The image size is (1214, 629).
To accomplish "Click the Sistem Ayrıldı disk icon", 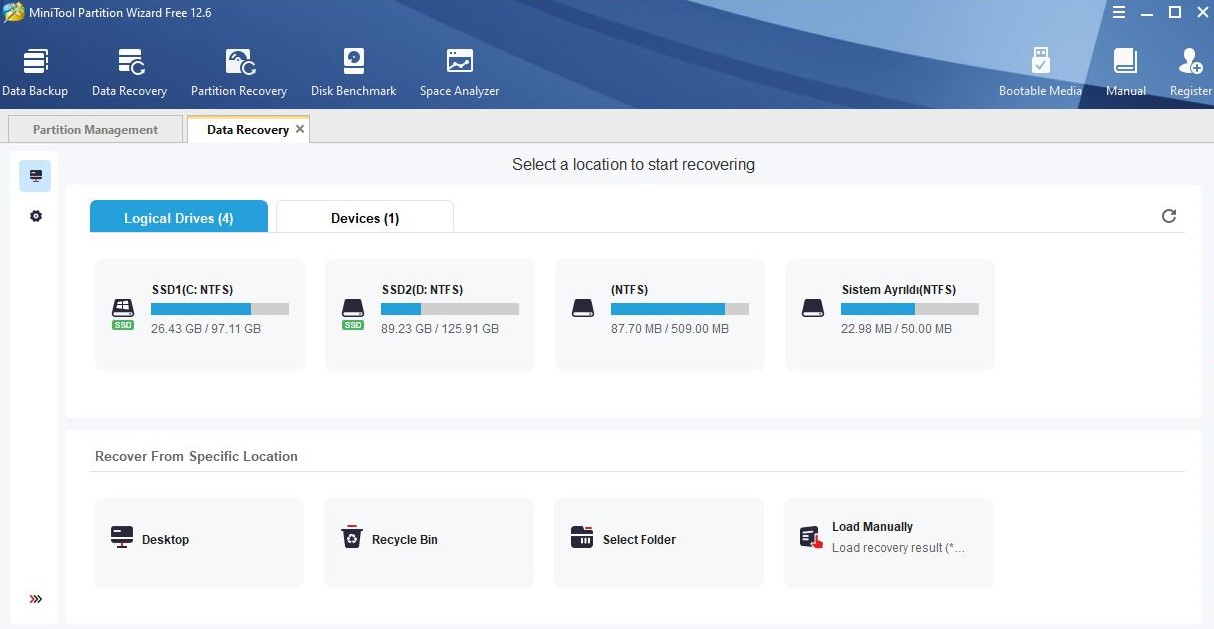I will pos(813,308).
